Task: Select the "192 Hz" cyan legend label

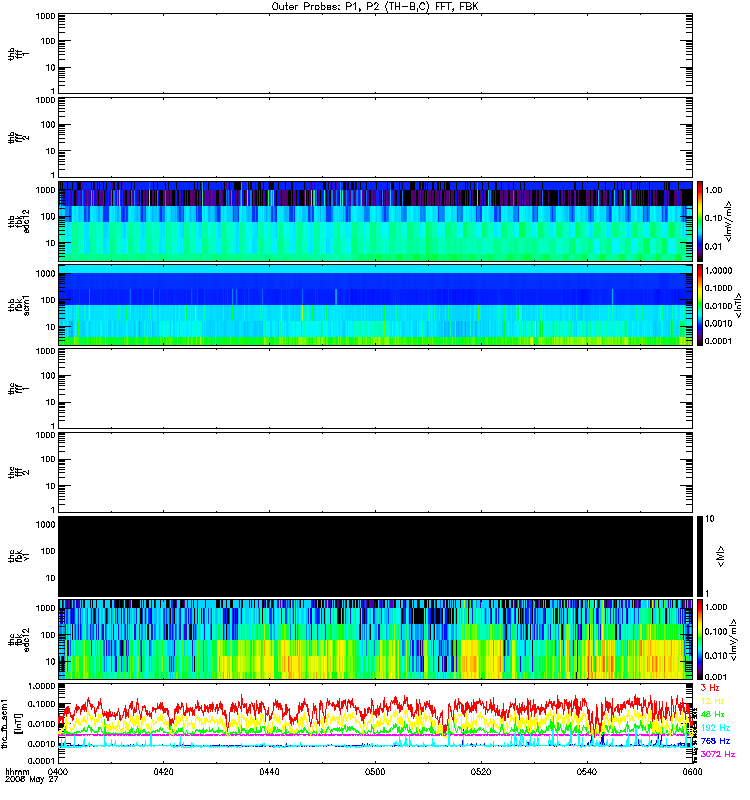Action: click(715, 728)
